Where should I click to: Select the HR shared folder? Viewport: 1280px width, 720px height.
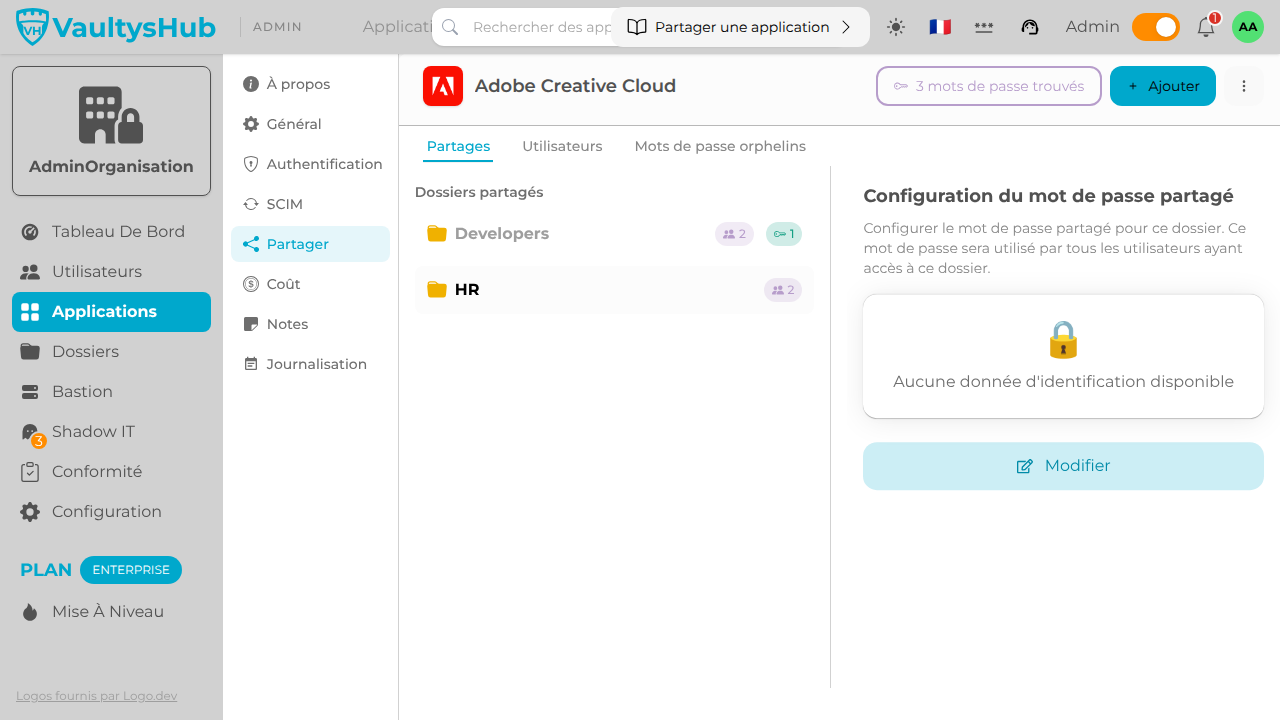coord(614,290)
